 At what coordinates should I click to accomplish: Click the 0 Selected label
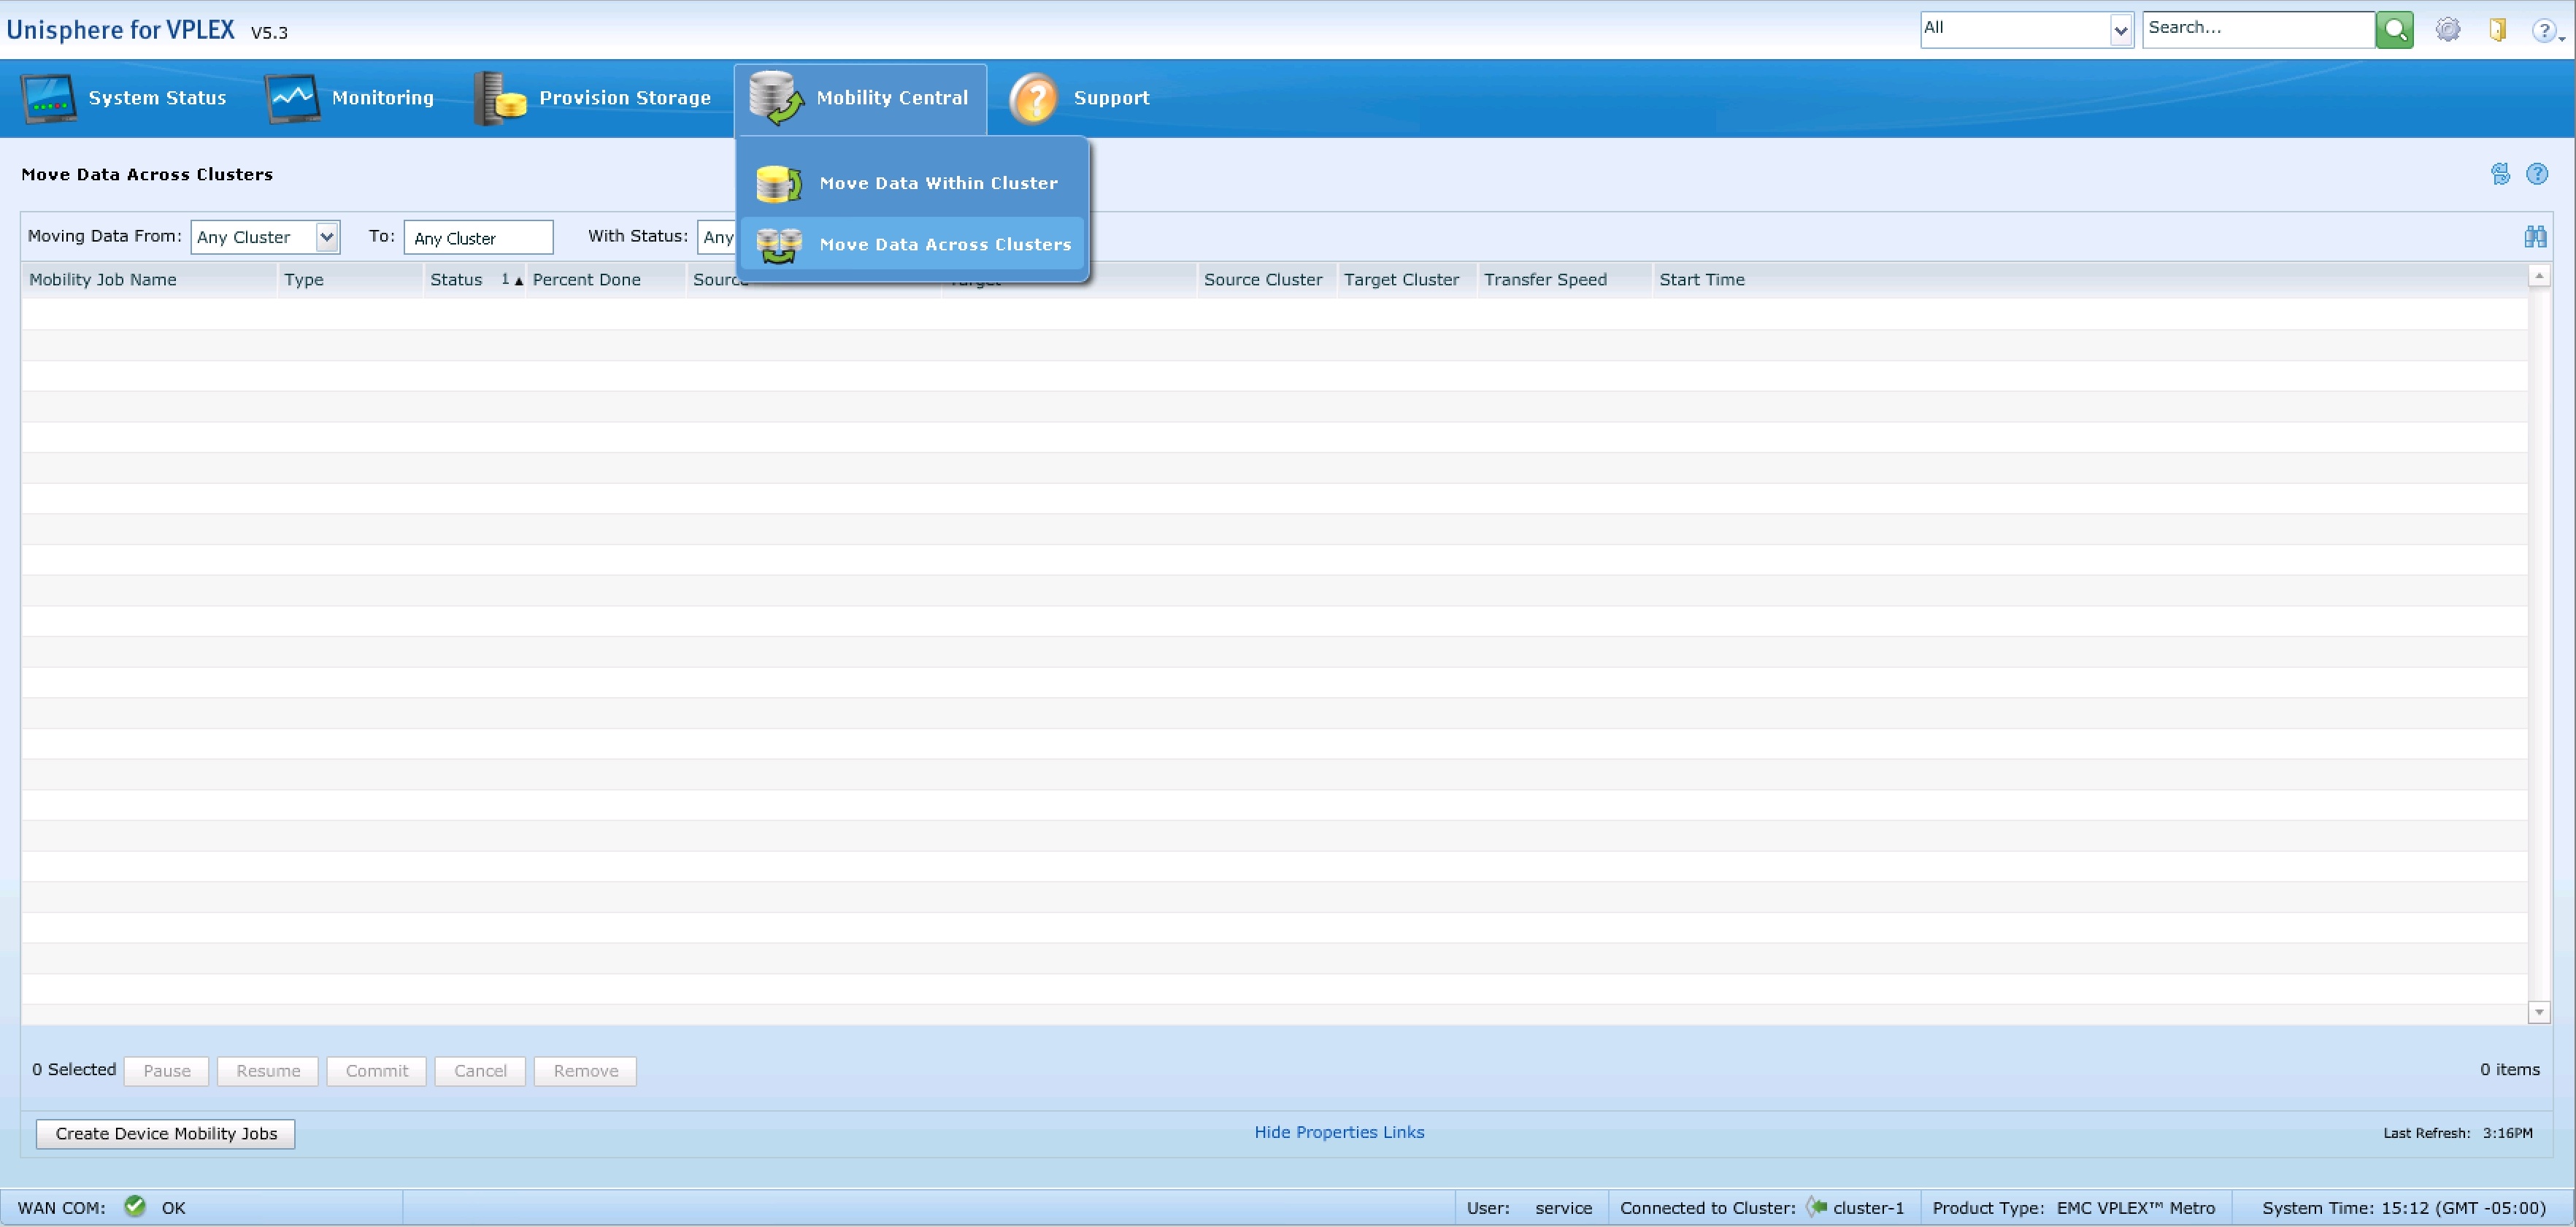coord(74,1070)
